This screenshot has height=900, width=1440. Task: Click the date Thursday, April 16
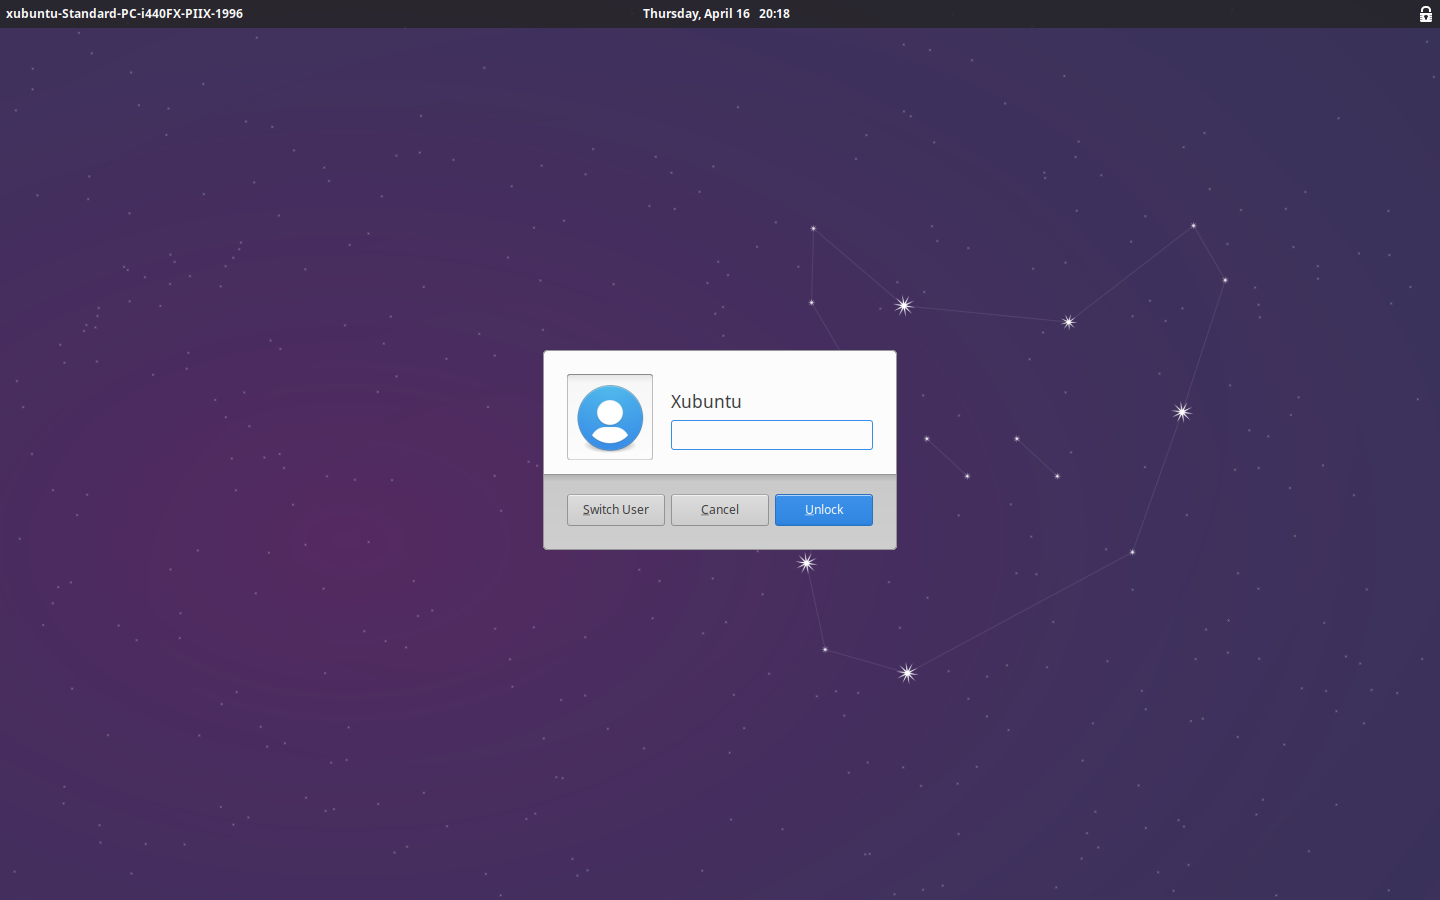coord(697,13)
